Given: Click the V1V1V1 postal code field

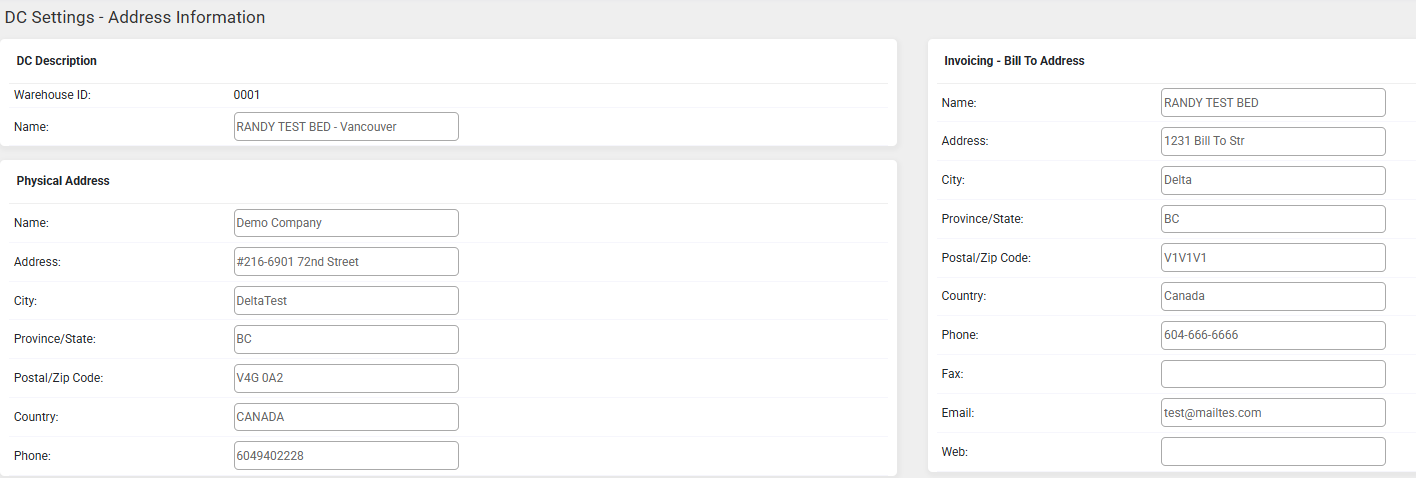Looking at the screenshot, I should point(1273,258).
